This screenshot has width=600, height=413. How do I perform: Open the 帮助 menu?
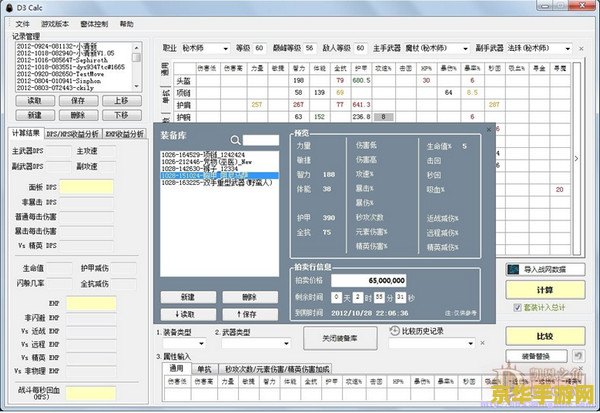tap(126, 24)
